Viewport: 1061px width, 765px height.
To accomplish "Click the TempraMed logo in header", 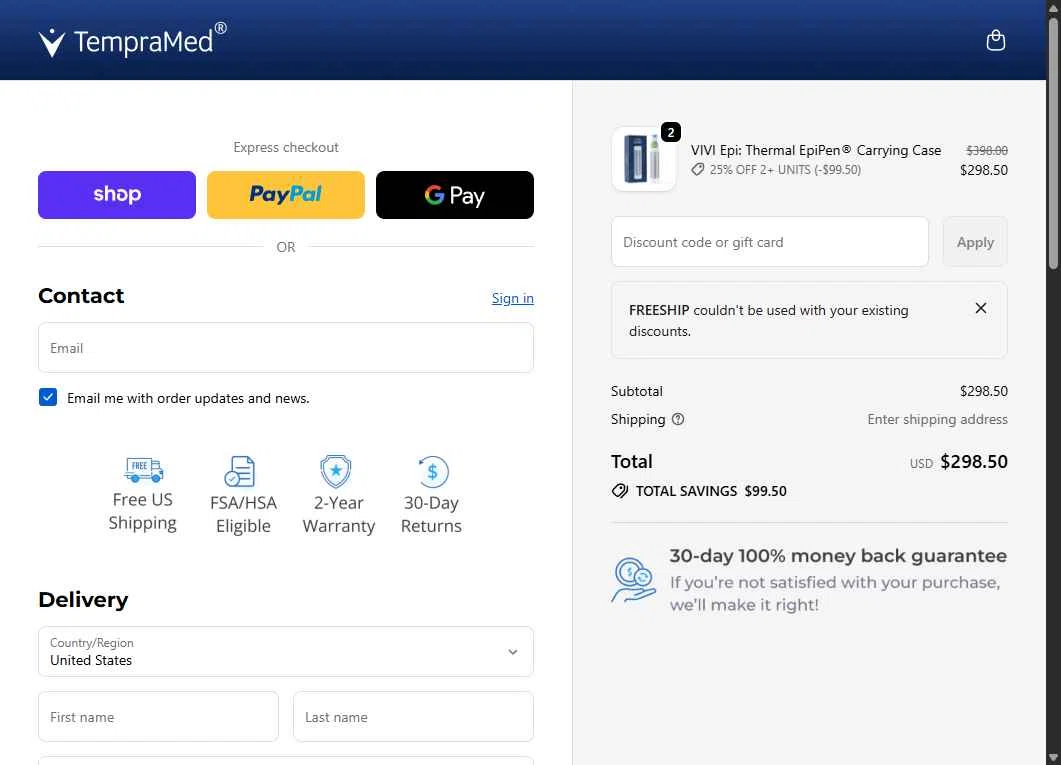I will (x=133, y=40).
